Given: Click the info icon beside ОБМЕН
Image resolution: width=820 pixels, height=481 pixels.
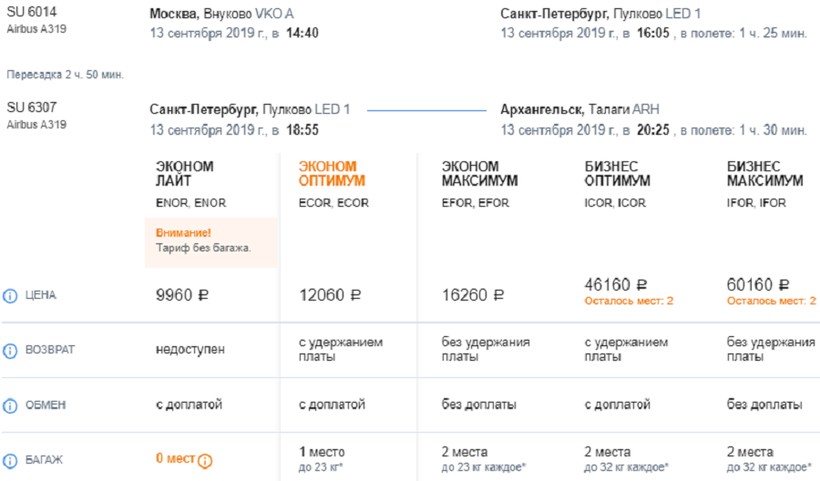Looking at the screenshot, I should pos(11,405).
